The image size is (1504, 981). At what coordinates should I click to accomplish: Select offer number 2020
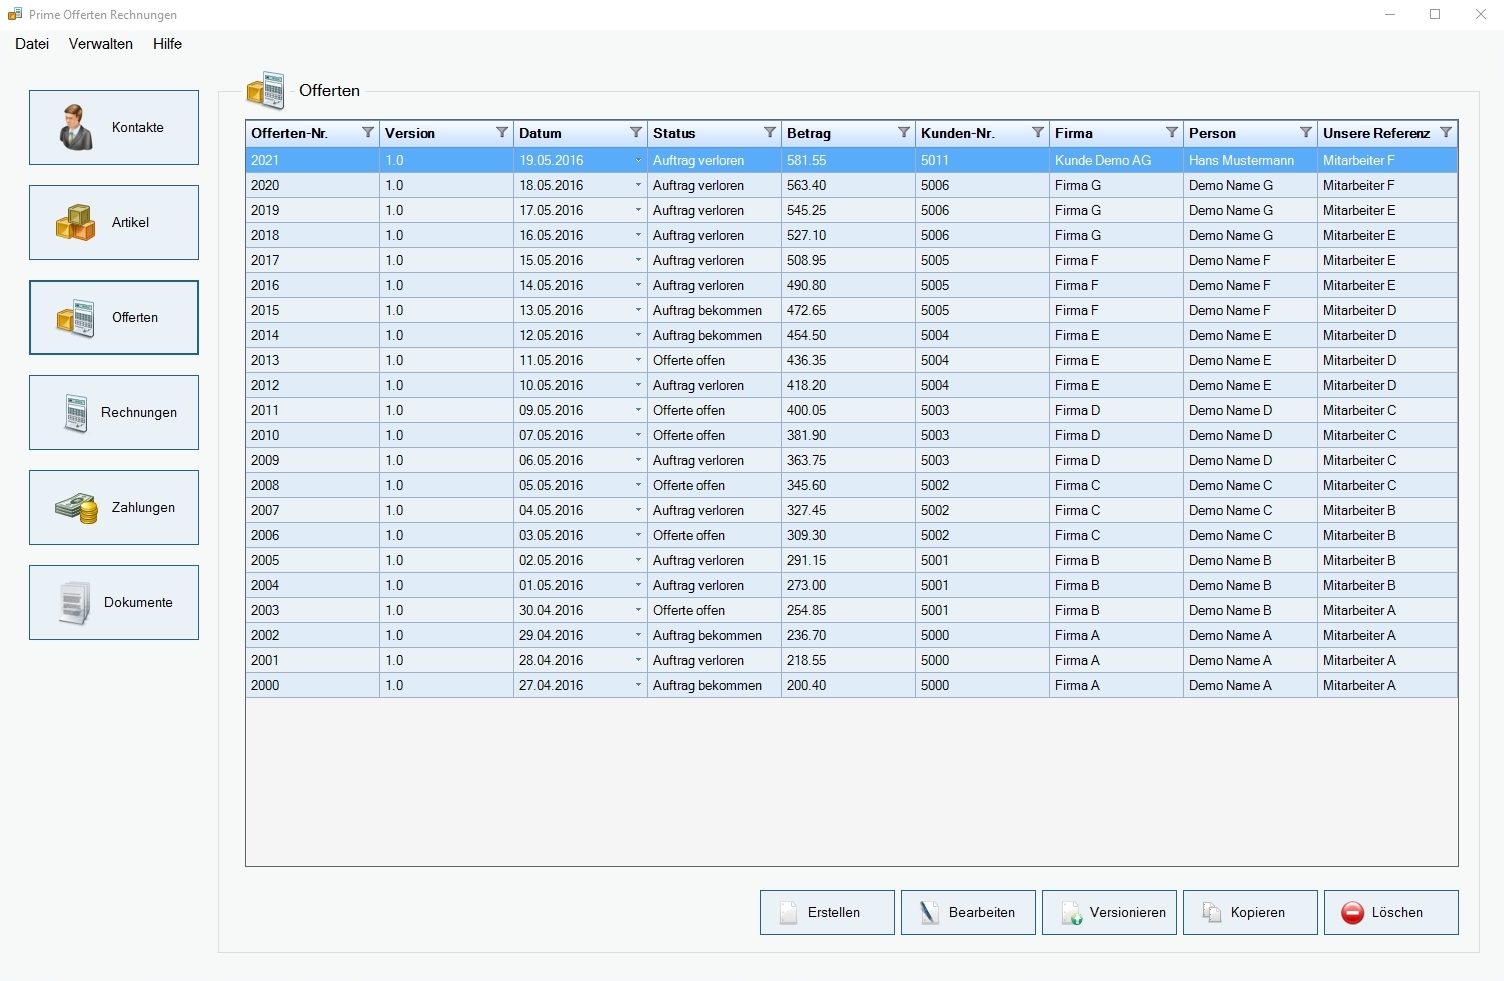(x=313, y=185)
